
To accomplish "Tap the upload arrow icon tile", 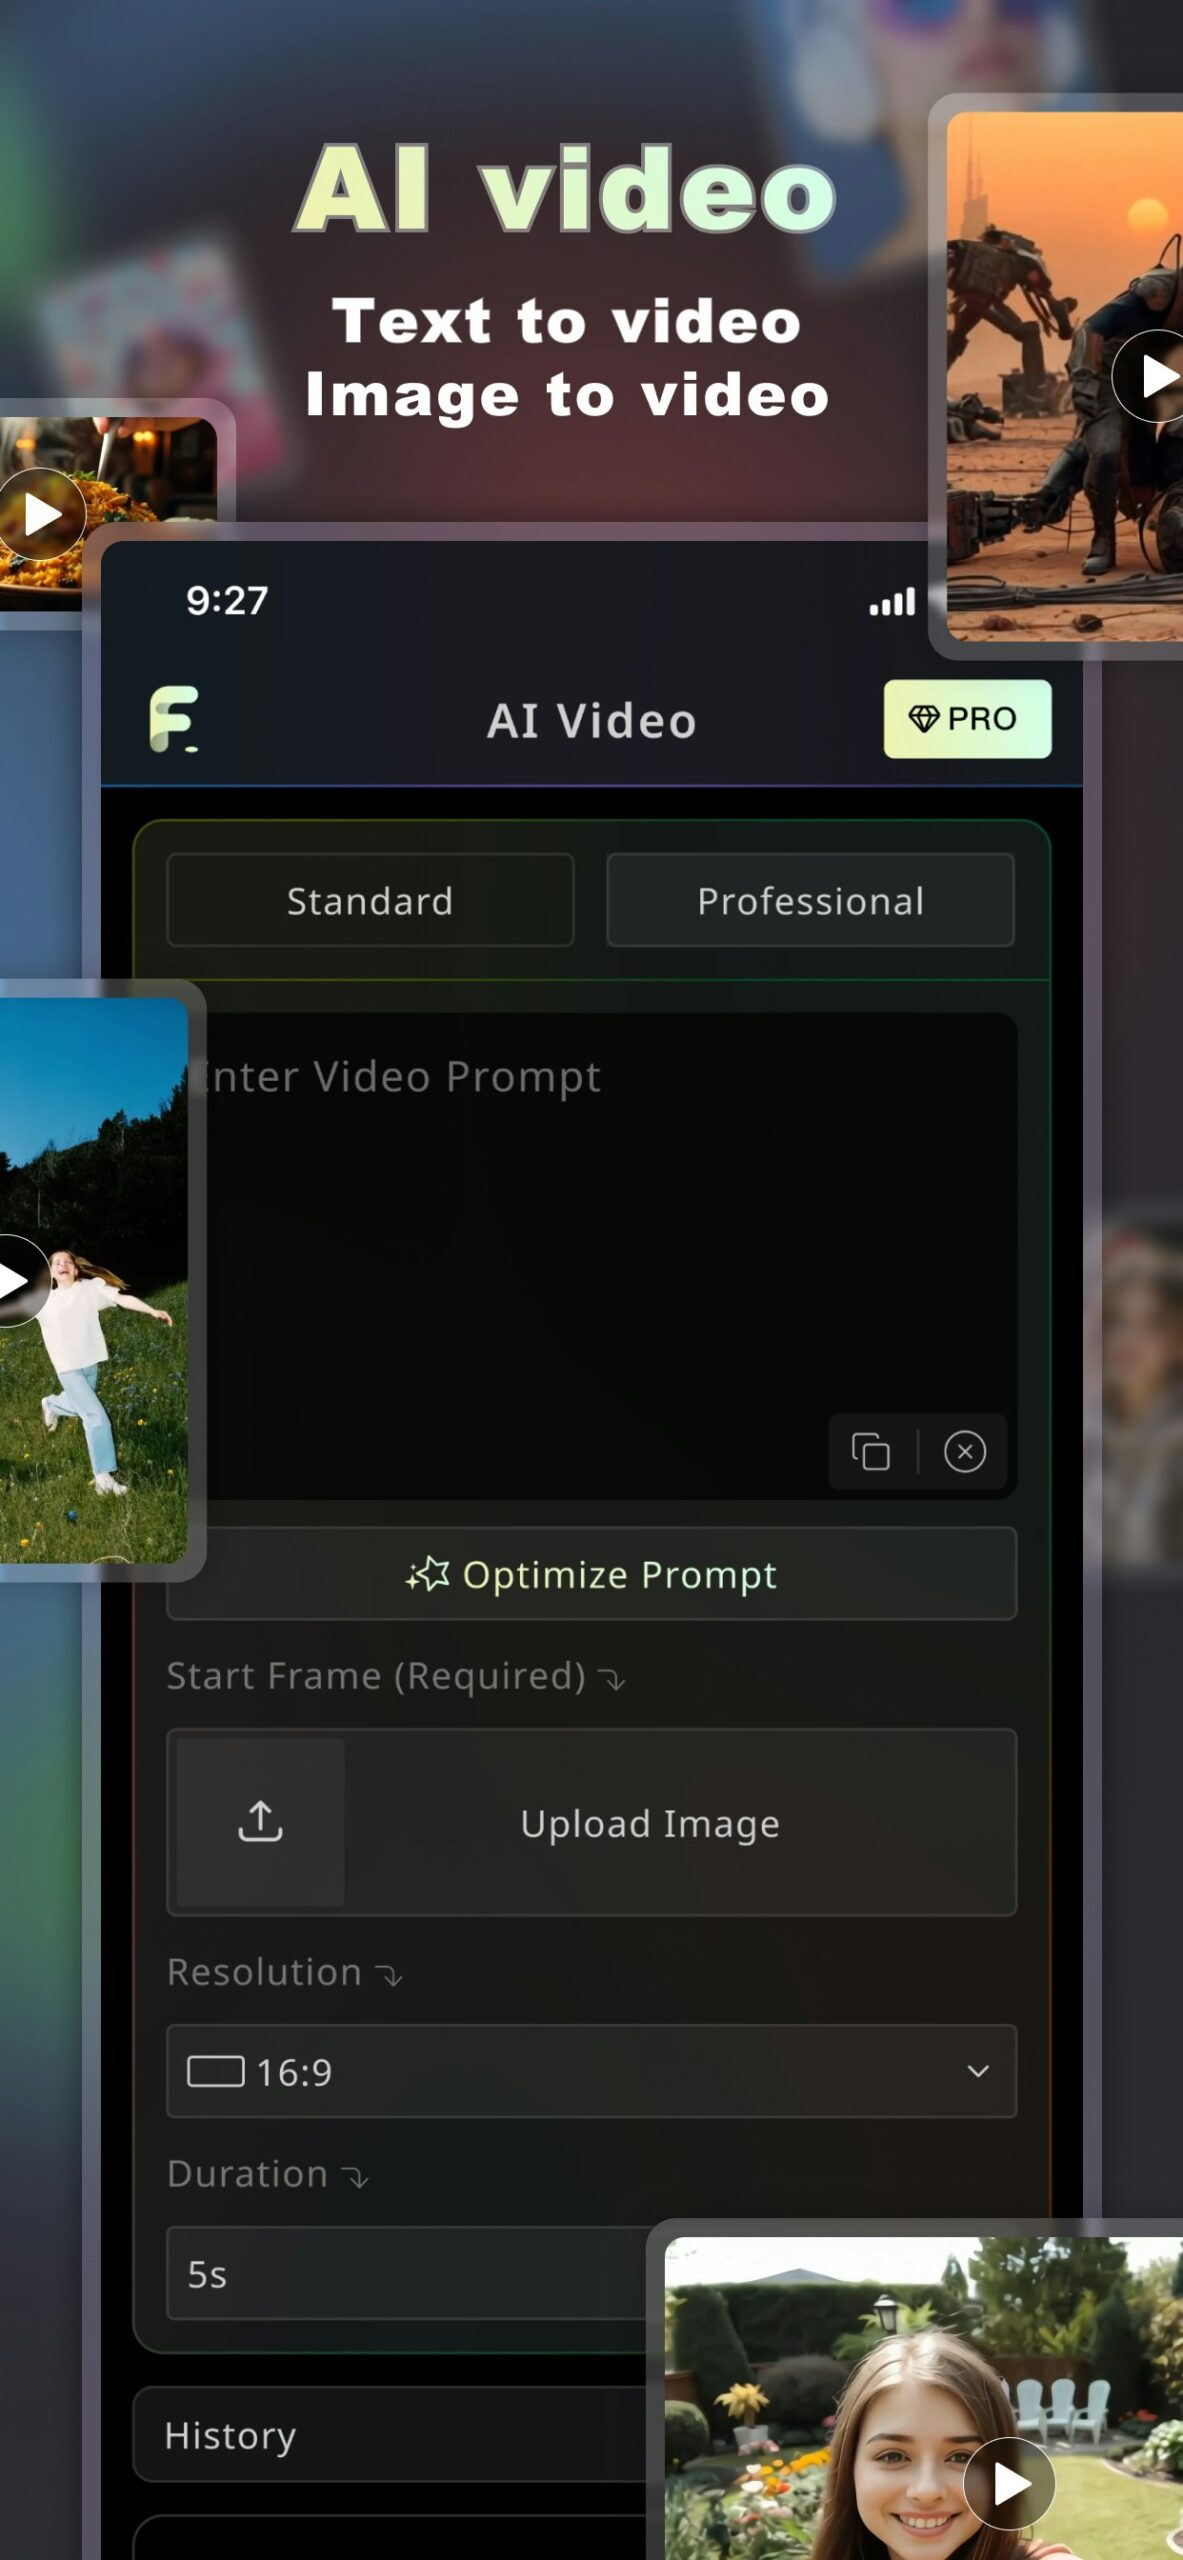I will point(260,1822).
